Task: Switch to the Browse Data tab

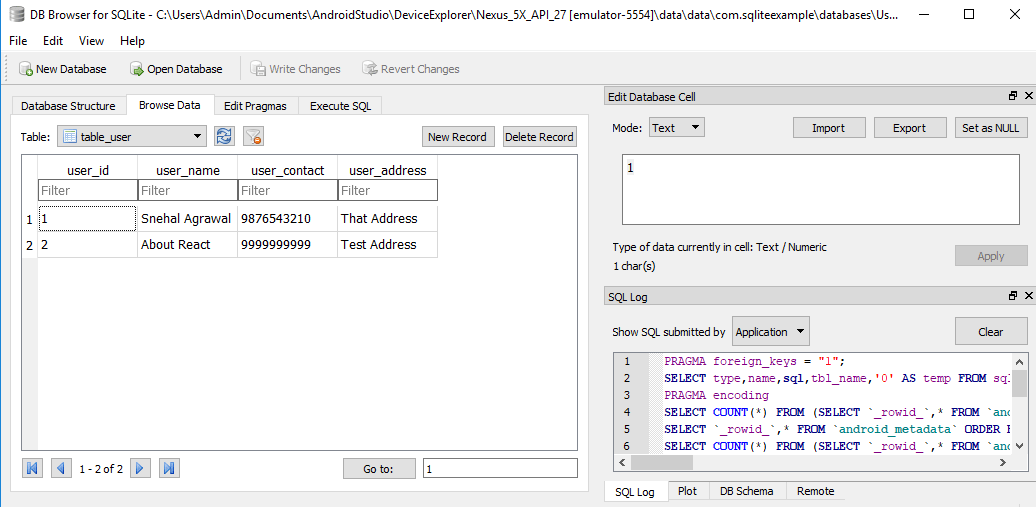Action: coord(170,104)
